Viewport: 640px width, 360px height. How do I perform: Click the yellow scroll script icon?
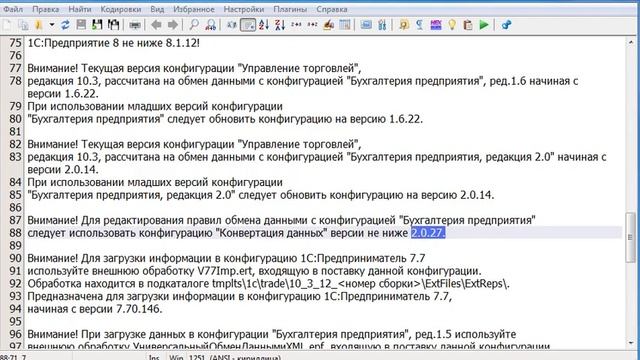click(404, 25)
